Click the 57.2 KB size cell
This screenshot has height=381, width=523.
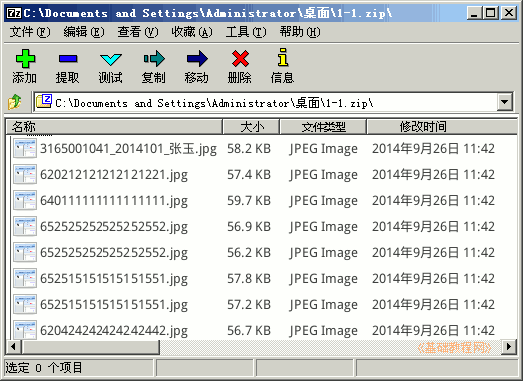[x=249, y=305]
